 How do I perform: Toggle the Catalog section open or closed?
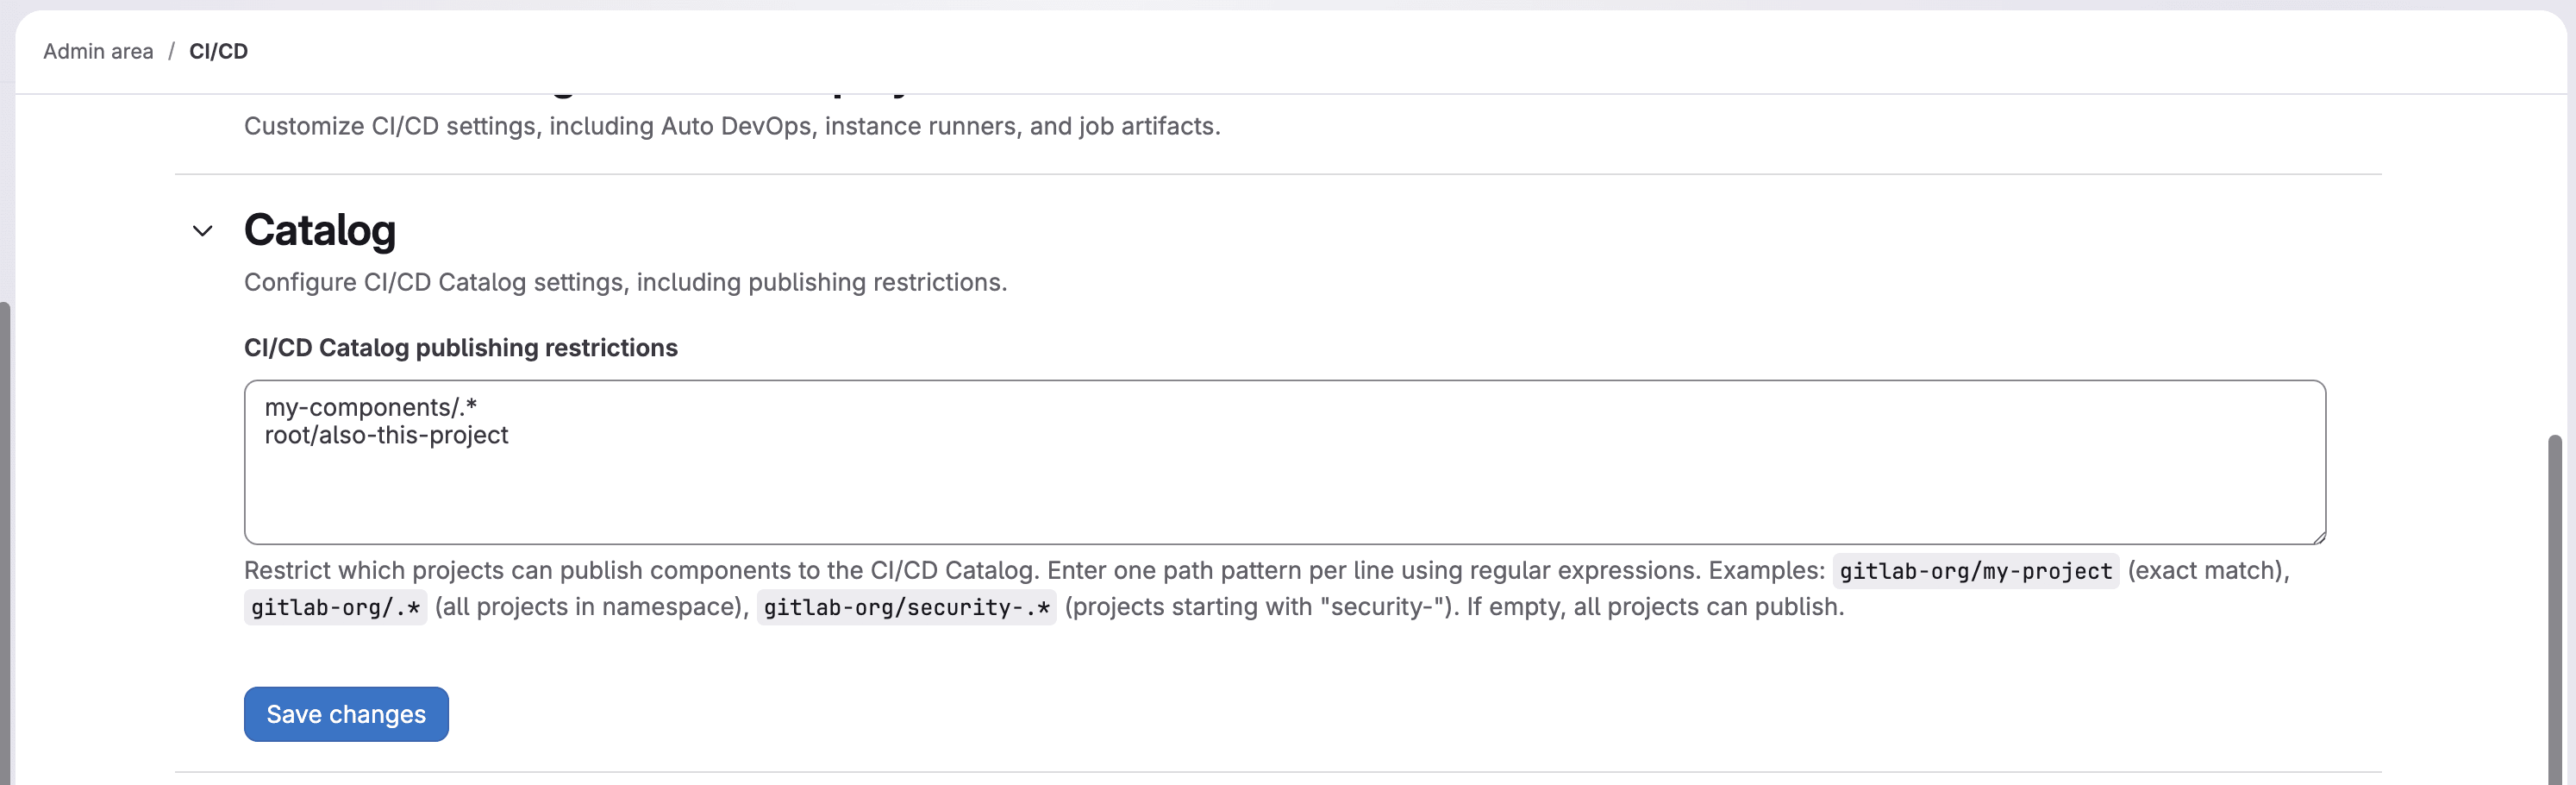coord(203,231)
